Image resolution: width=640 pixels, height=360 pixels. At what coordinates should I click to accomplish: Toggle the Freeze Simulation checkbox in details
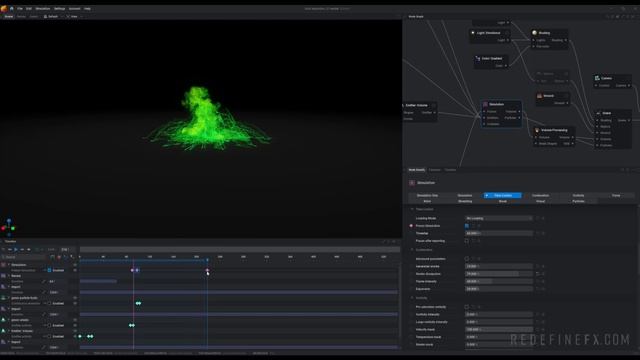(x=467, y=226)
